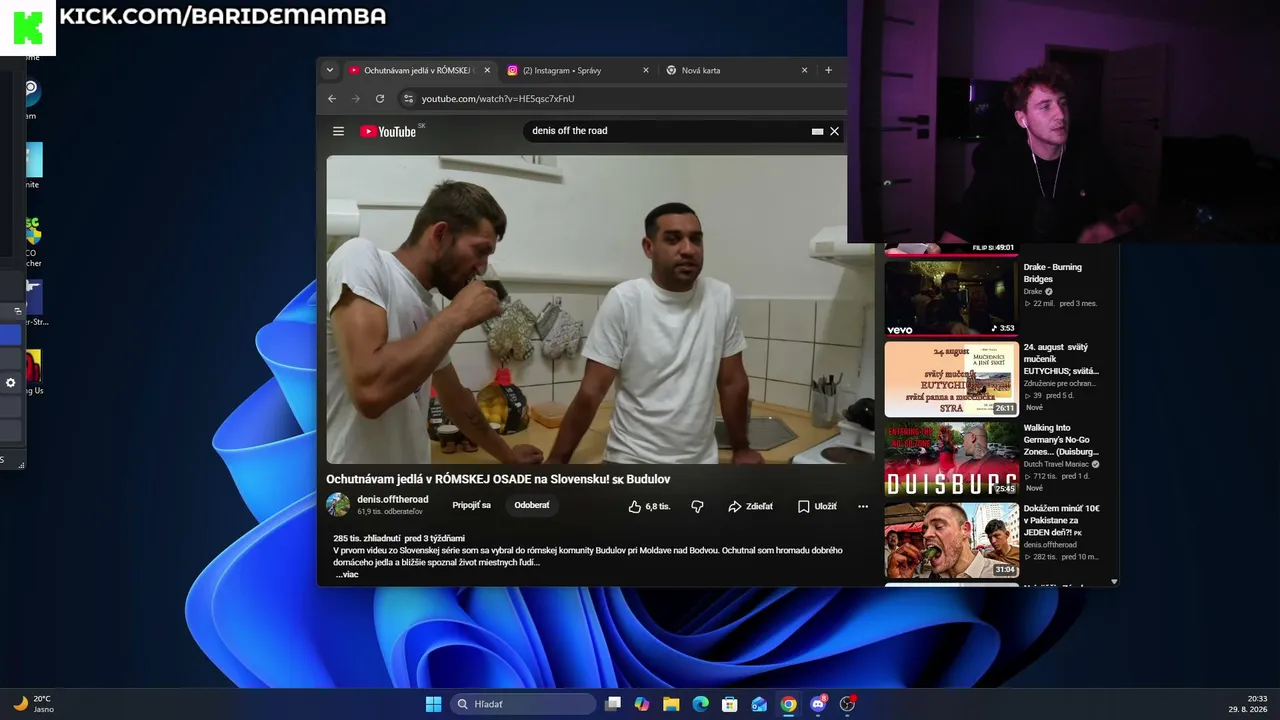
Task: Open the Windows Start menu
Action: [433, 704]
